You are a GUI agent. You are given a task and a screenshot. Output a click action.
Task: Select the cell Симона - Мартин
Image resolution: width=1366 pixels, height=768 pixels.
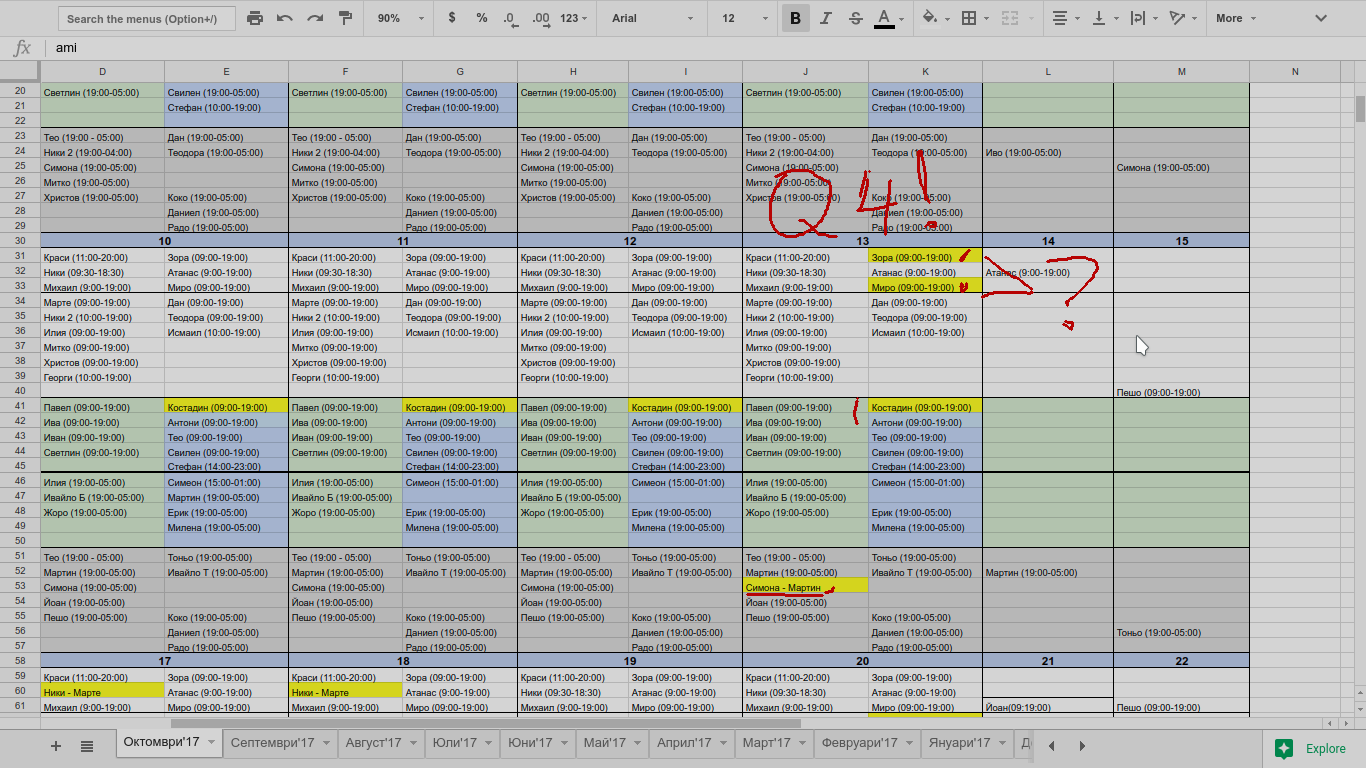805,587
